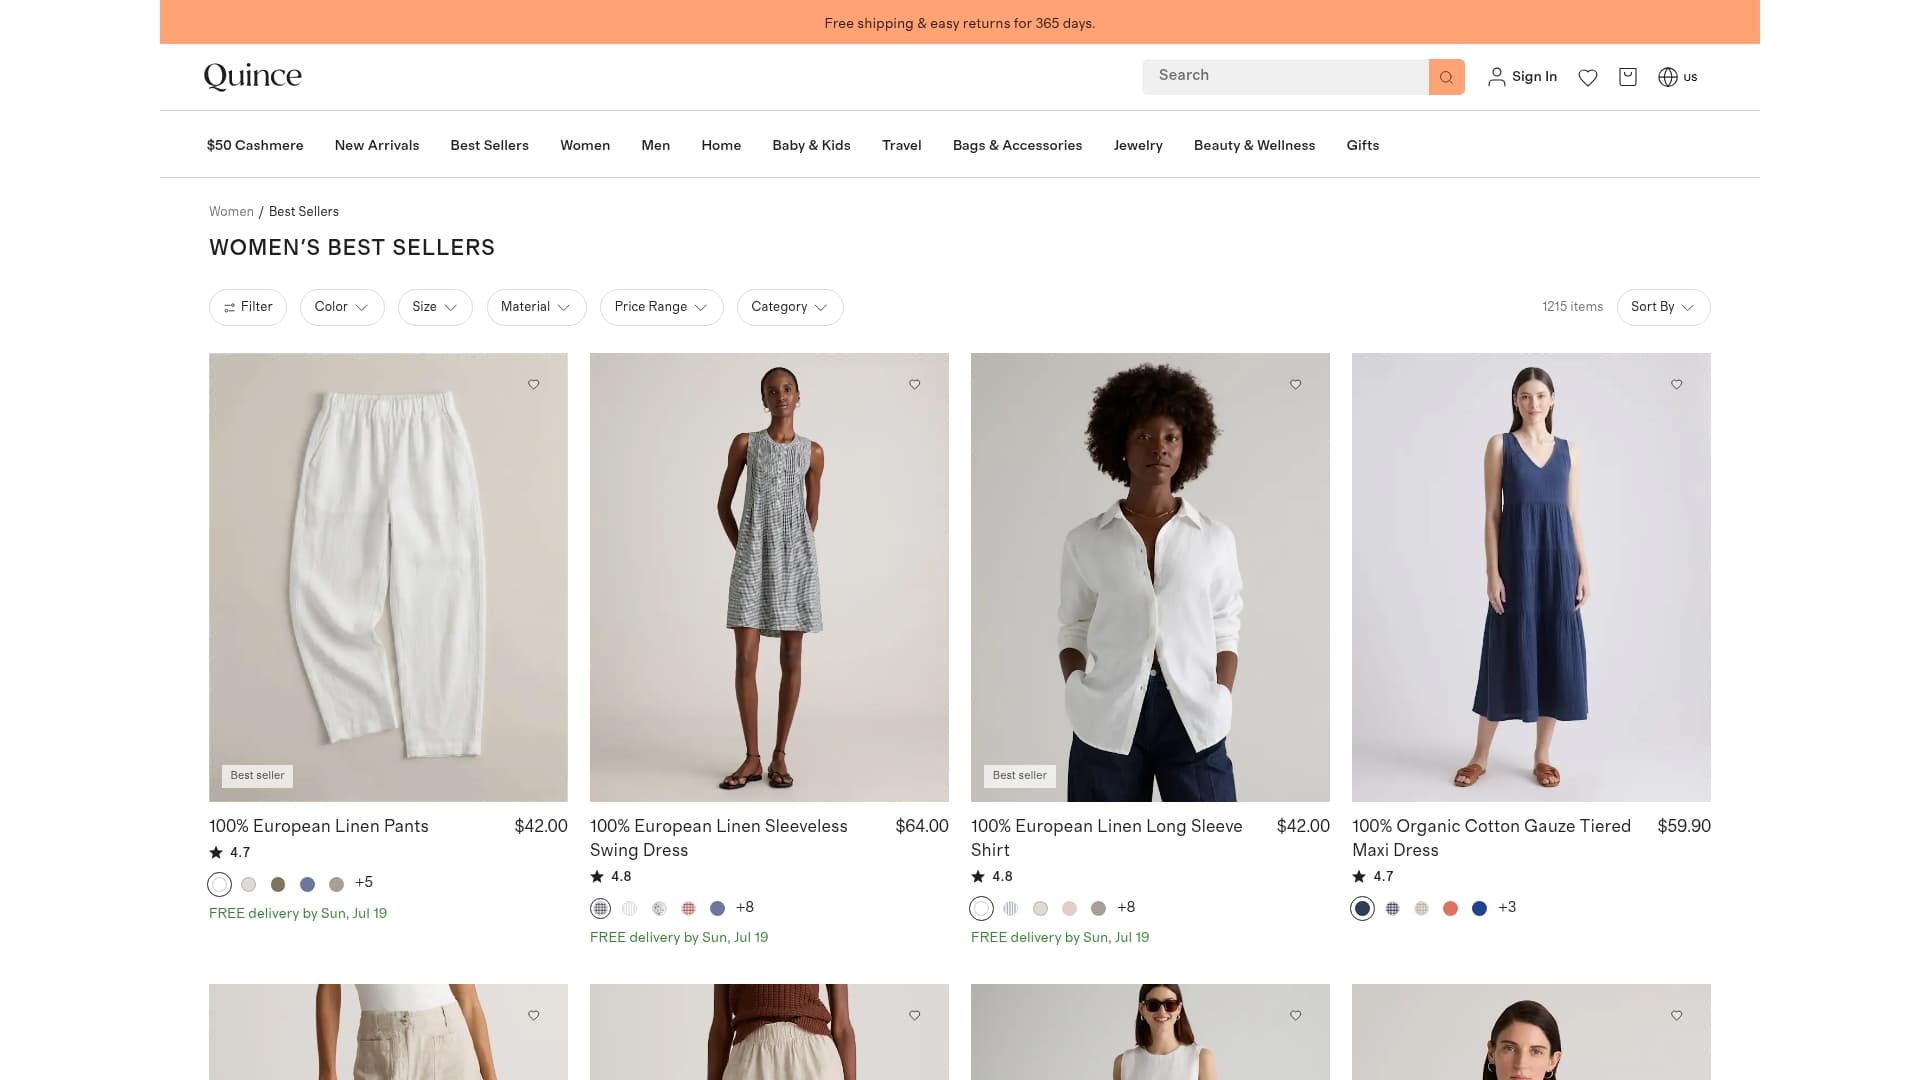
Task: Click the Quince logo
Action: point(252,76)
